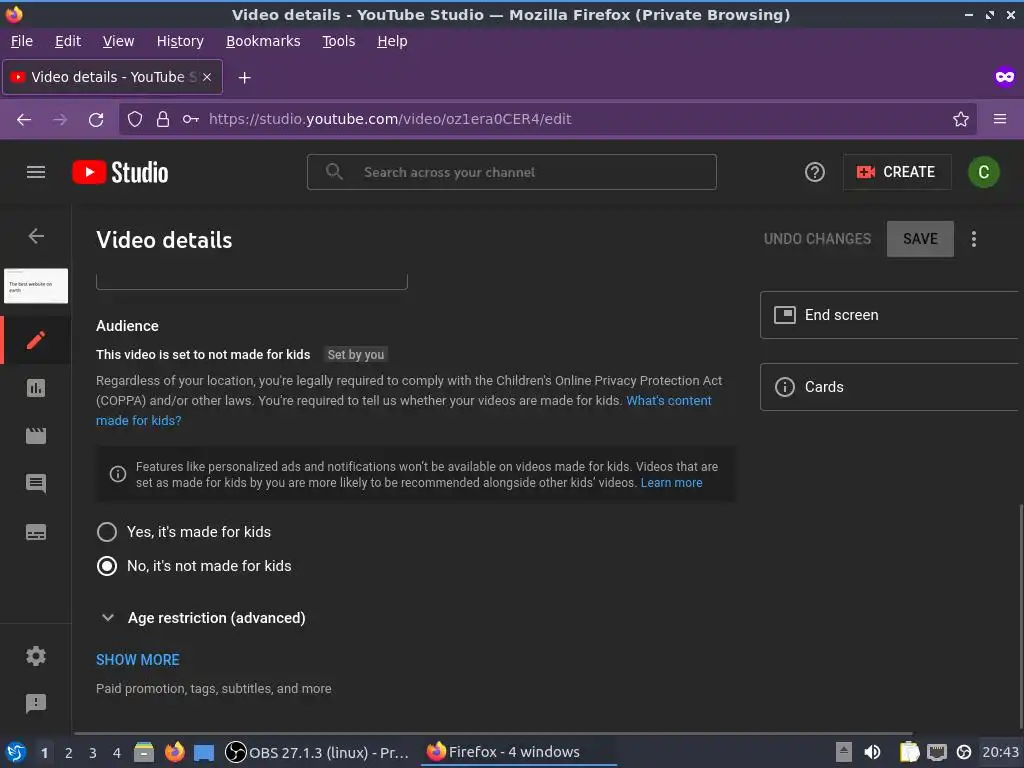1024x768 pixels.
Task: Switch to workspace 2 in taskbar
Action: coord(69,753)
